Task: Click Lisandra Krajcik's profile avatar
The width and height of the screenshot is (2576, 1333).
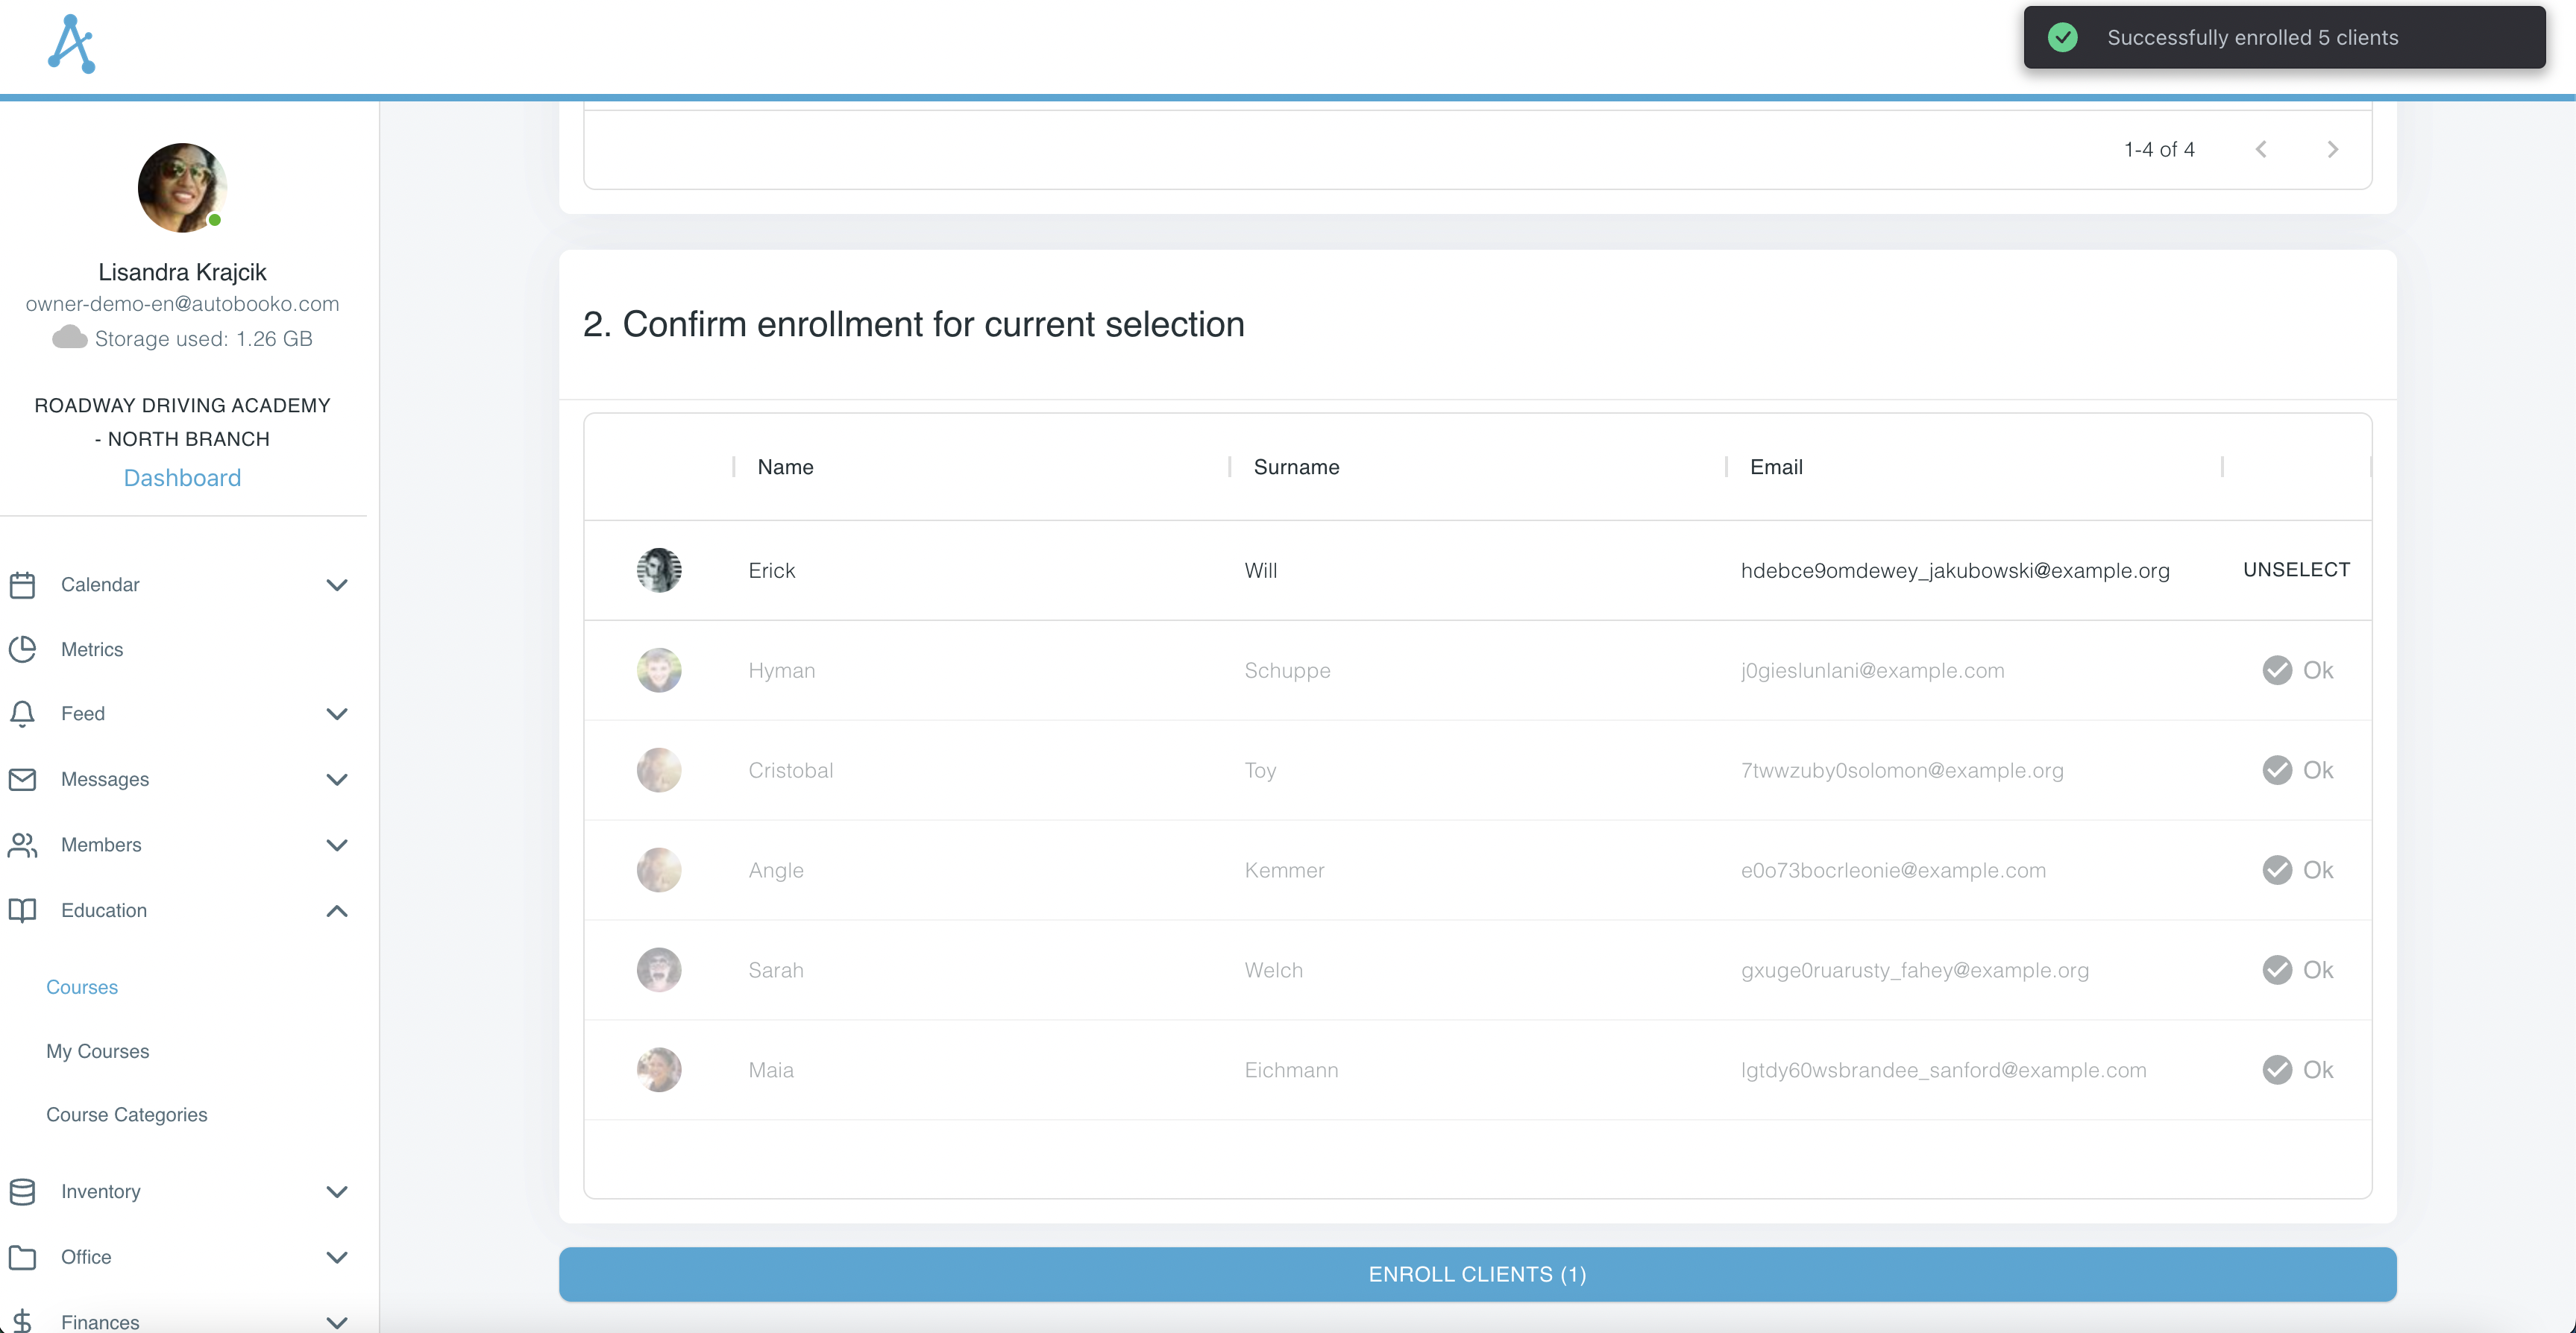Action: [182, 188]
